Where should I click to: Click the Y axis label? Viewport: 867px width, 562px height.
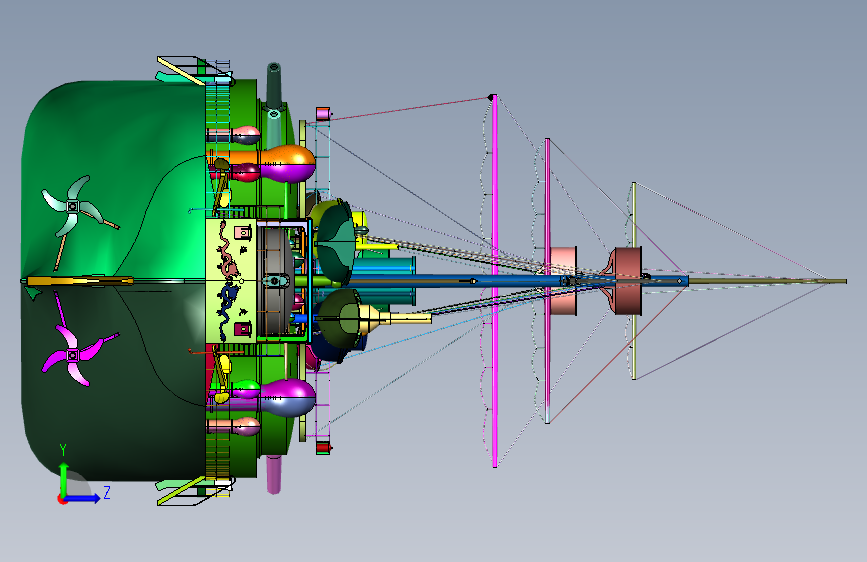[63, 450]
